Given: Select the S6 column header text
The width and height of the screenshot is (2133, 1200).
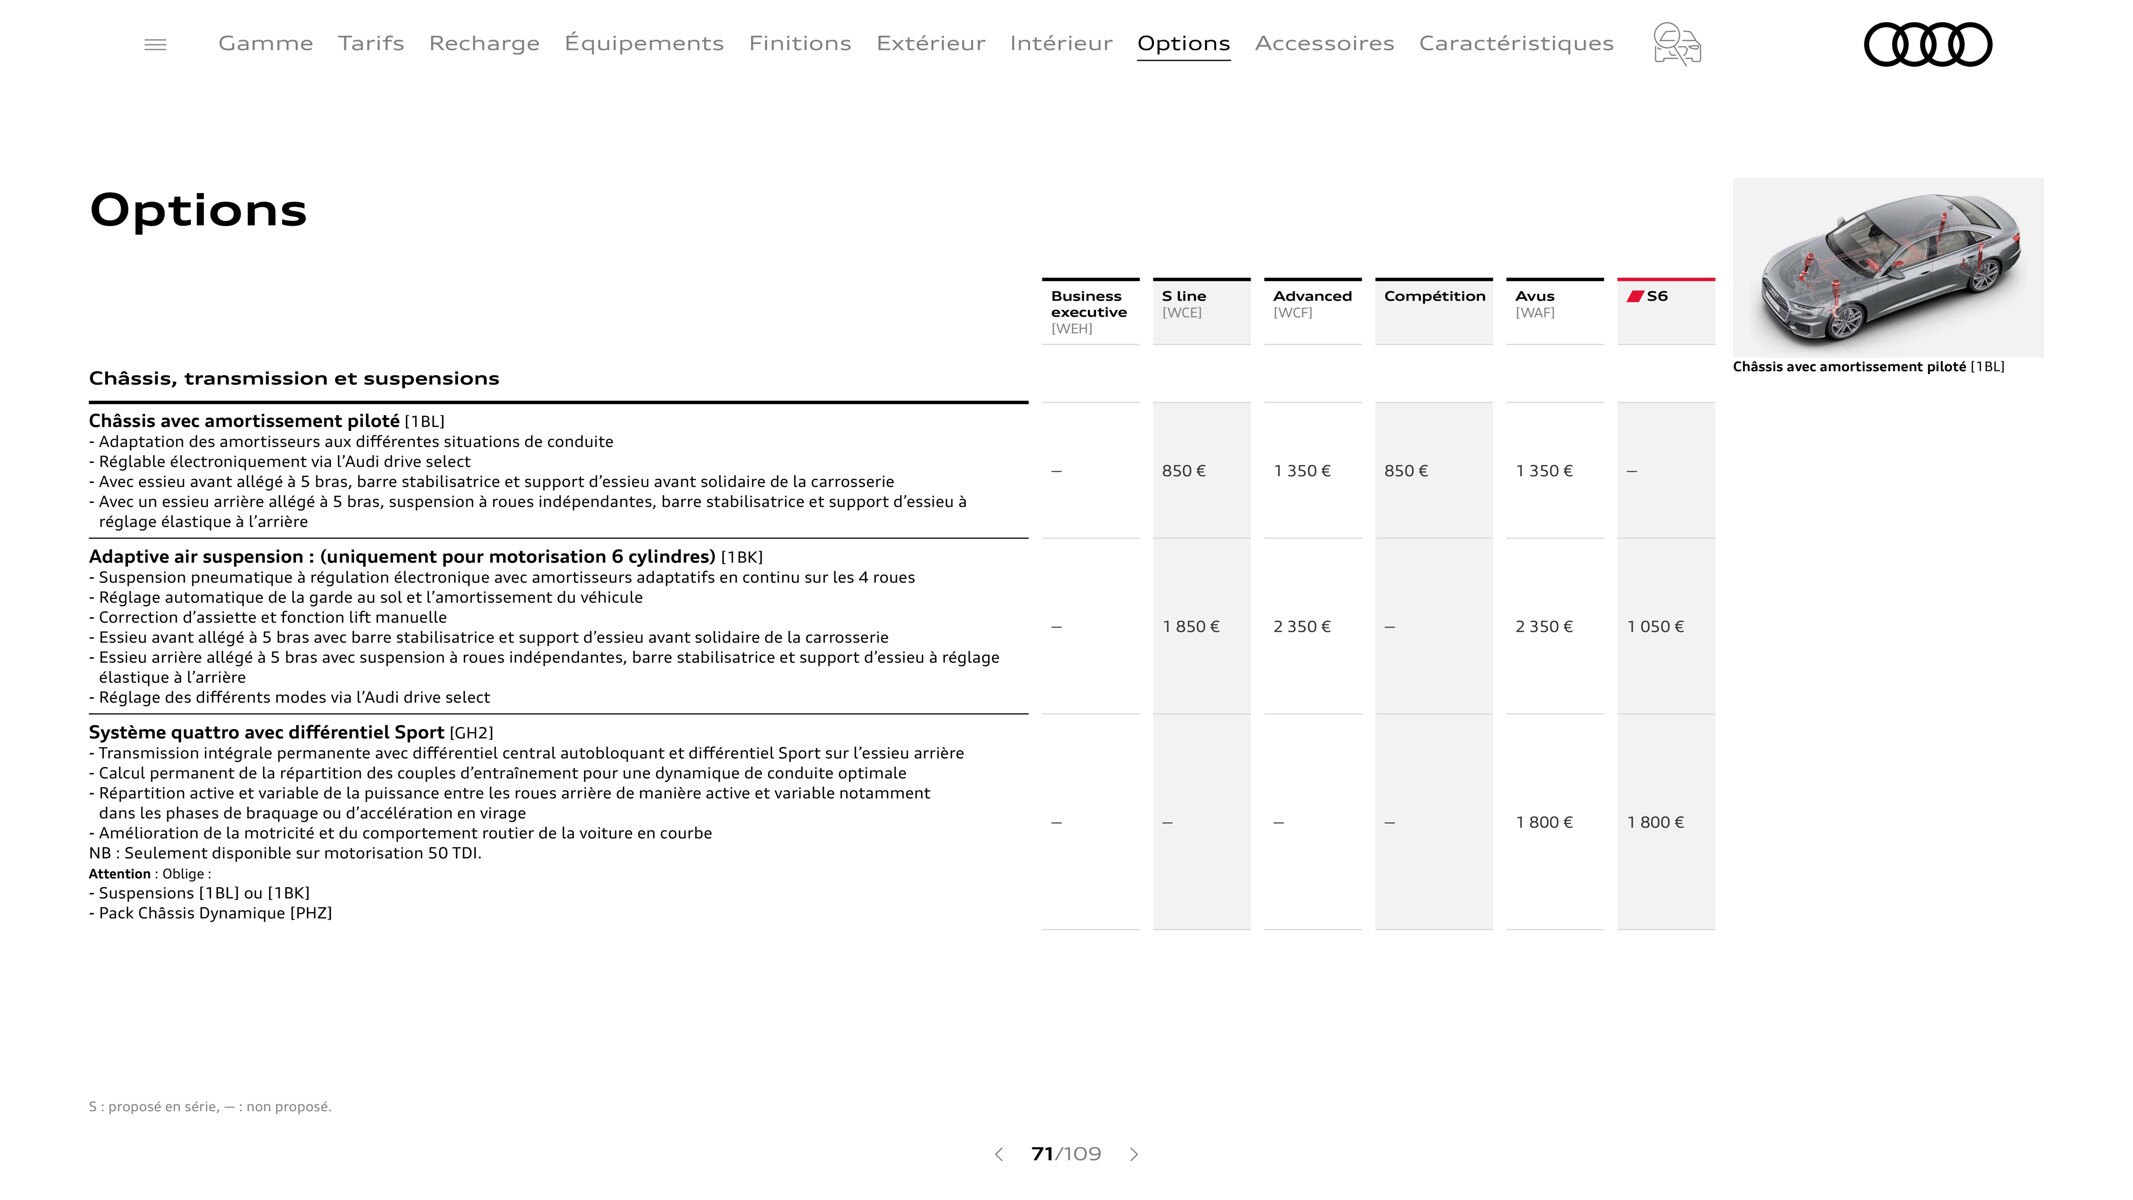Looking at the screenshot, I should [x=1657, y=296].
